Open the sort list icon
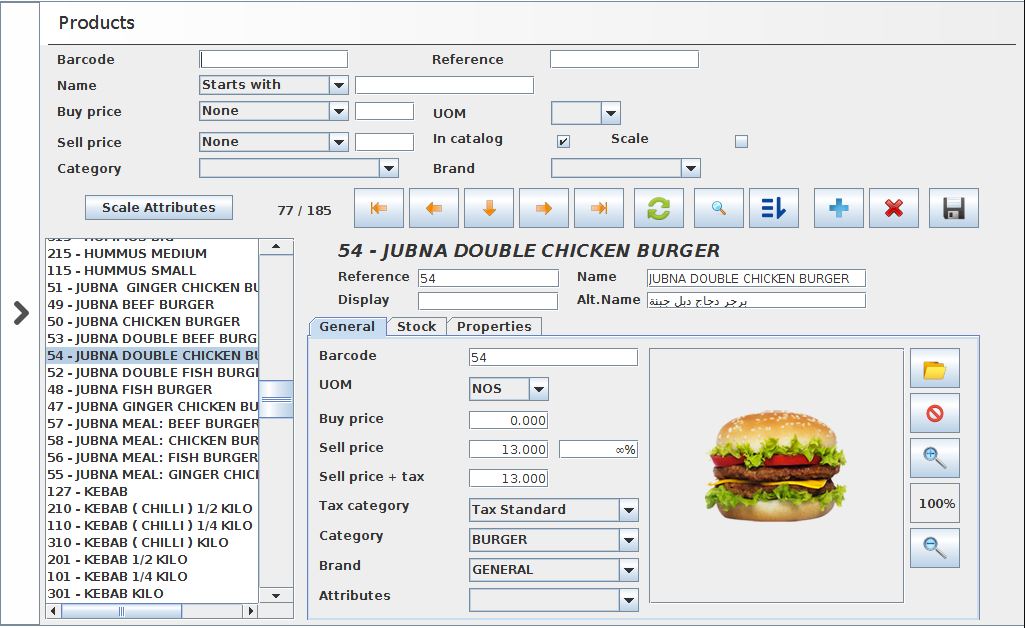The width and height of the screenshot is (1025, 628). point(773,208)
